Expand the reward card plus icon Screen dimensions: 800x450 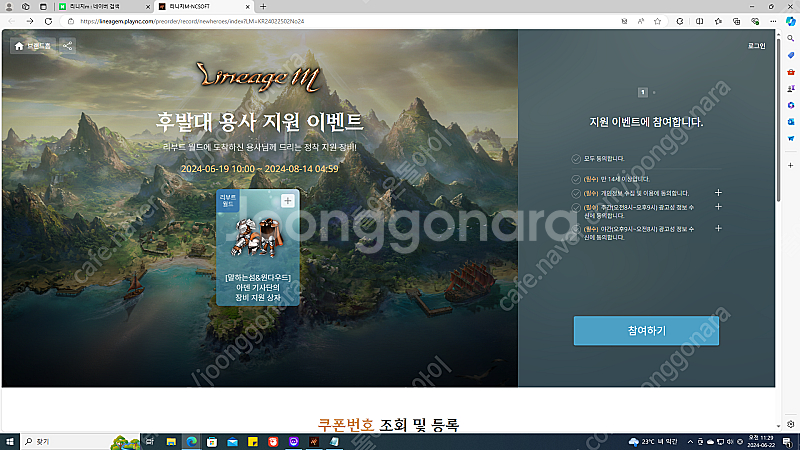click(288, 201)
